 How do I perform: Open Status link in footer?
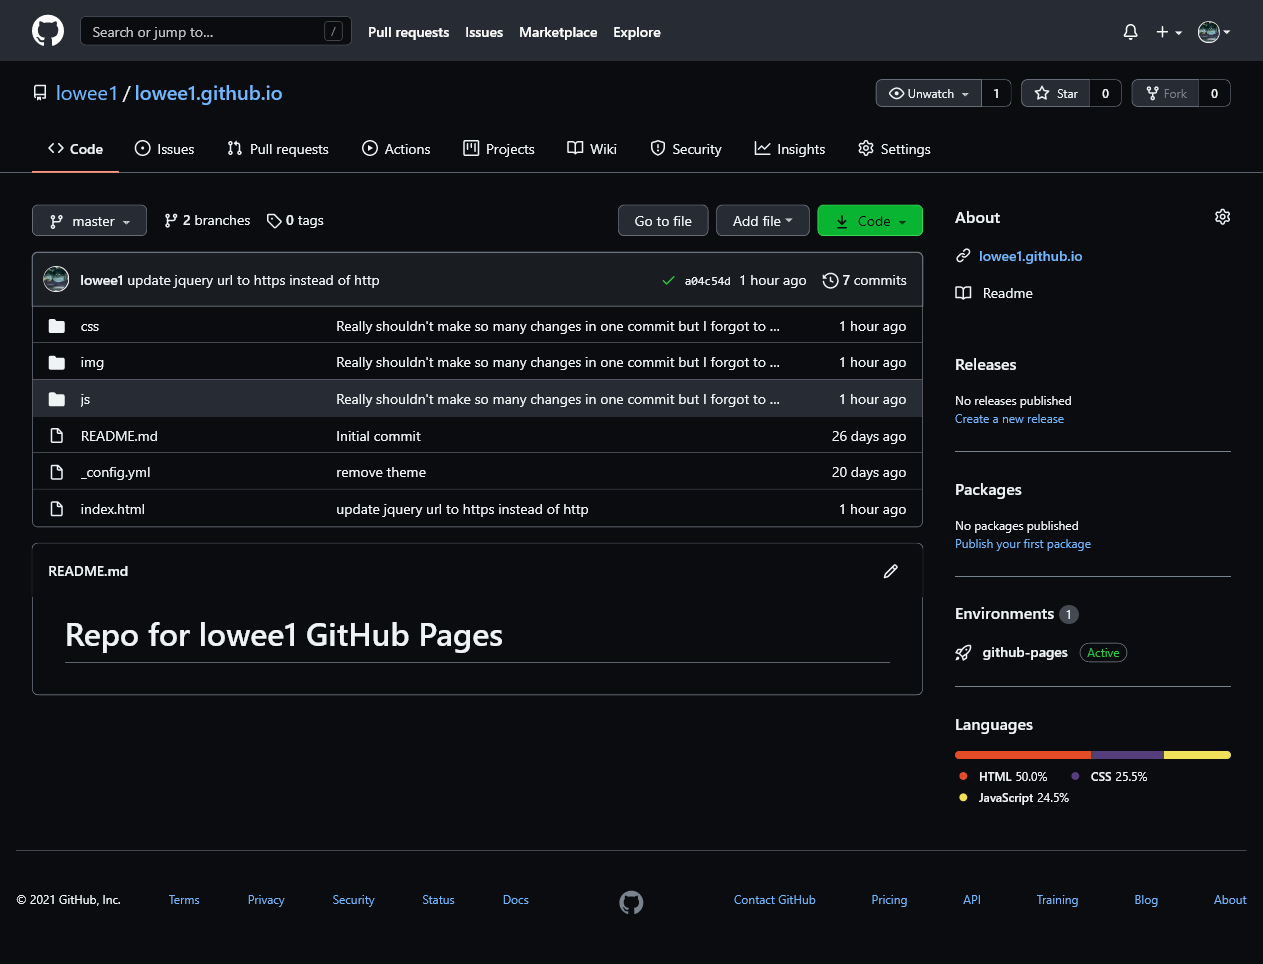438,900
